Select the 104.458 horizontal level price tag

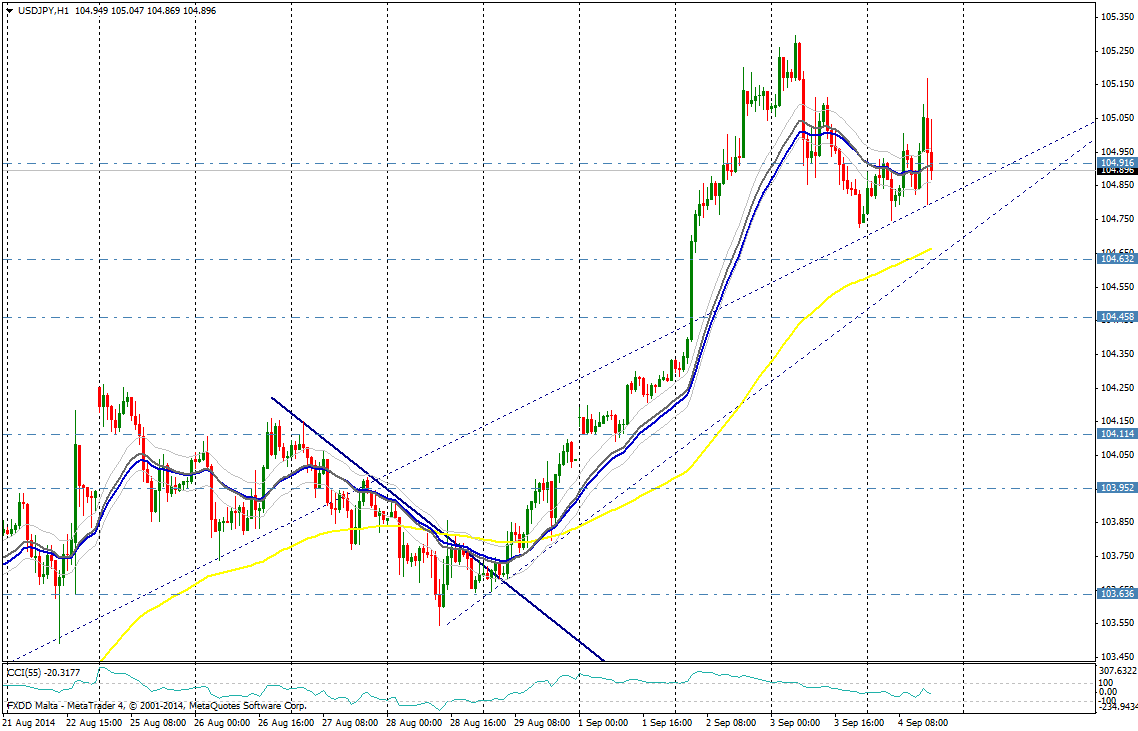(x=1117, y=317)
